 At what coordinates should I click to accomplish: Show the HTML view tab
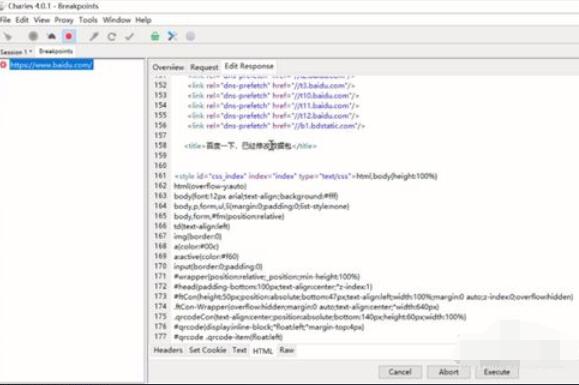(x=263, y=351)
